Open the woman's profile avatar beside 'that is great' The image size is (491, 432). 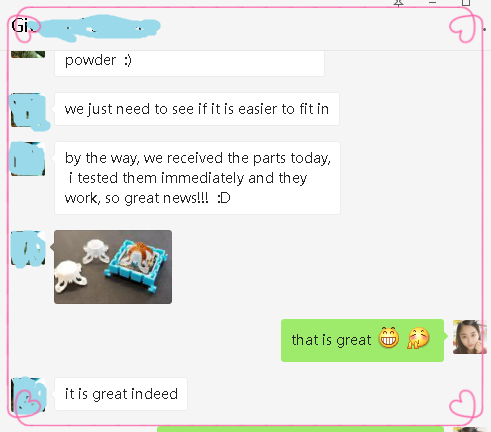coord(469,337)
